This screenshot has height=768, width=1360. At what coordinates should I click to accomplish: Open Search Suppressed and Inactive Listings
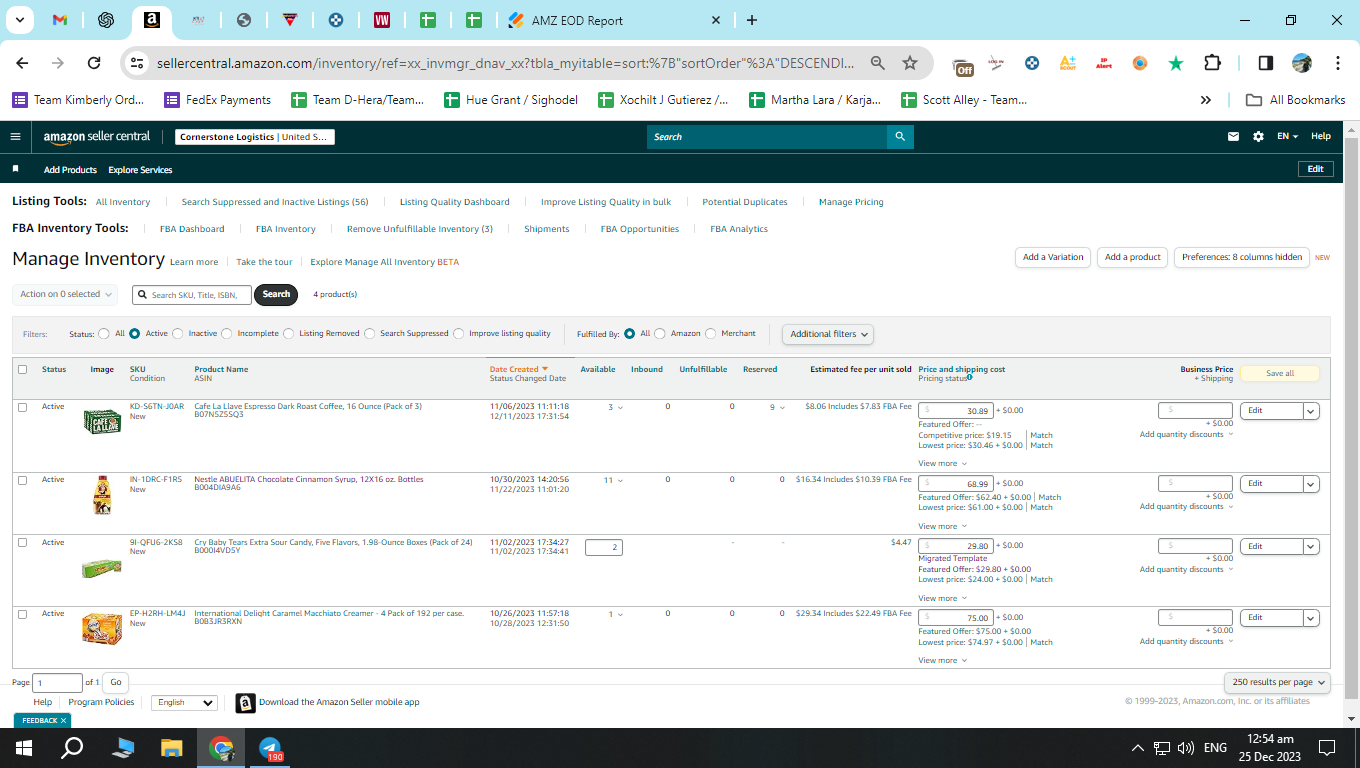275,202
